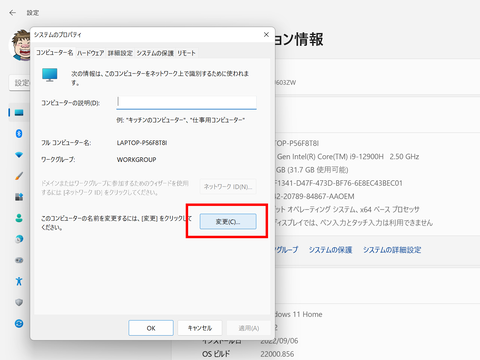The width and height of the screenshot is (480, 360).
Task: Open Privacy & security shield icon
Action: [19, 302]
